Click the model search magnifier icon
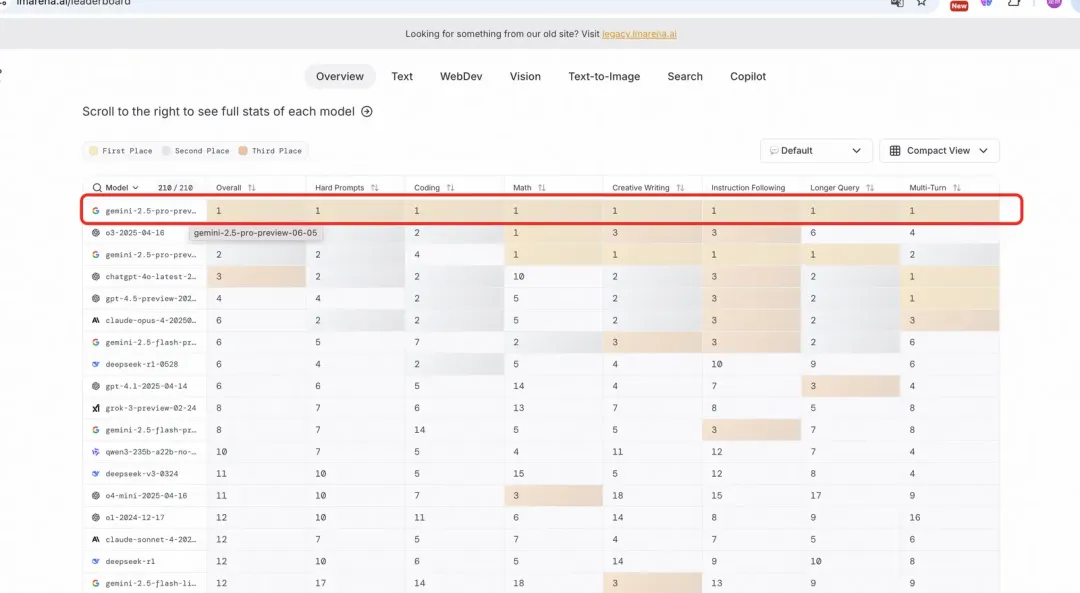 click(x=97, y=188)
